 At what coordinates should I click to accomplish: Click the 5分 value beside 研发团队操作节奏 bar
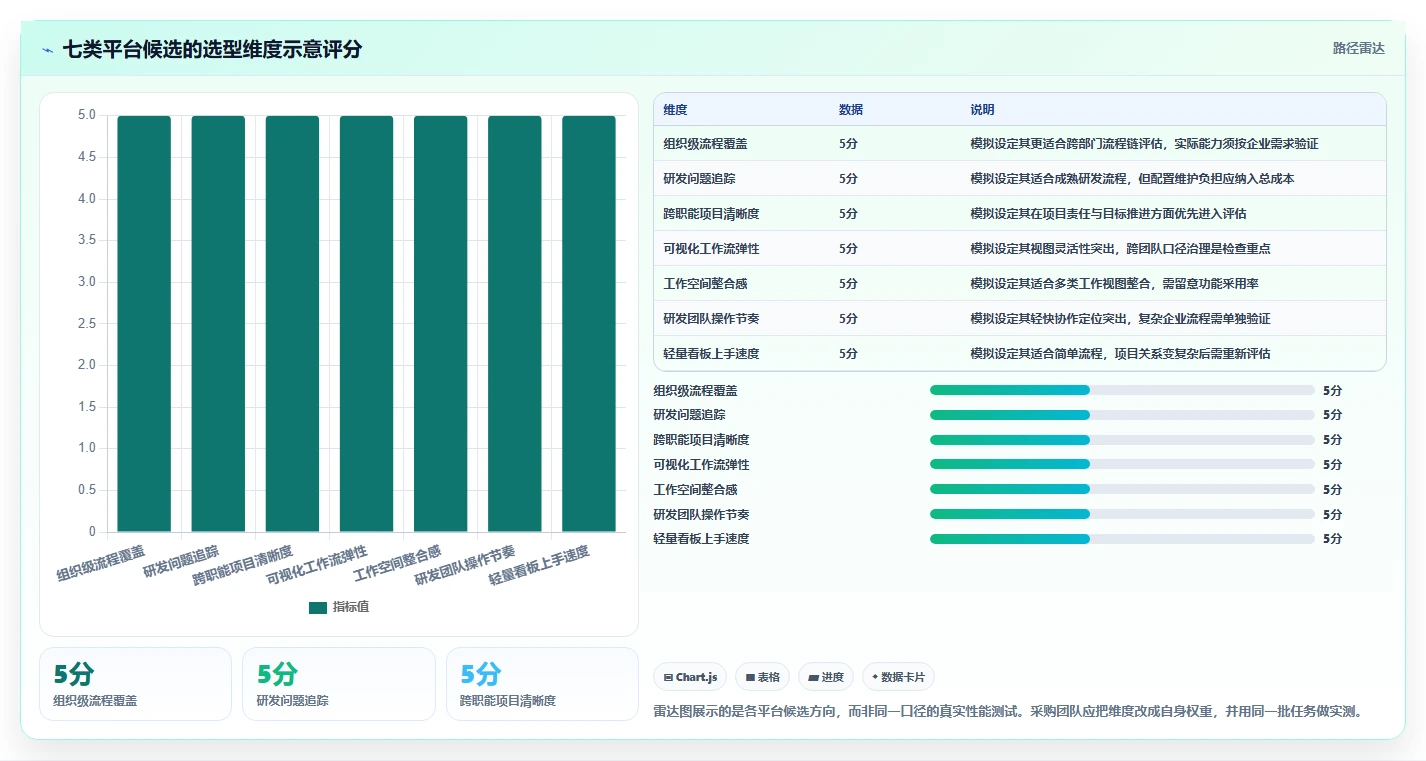point(1332,514)
